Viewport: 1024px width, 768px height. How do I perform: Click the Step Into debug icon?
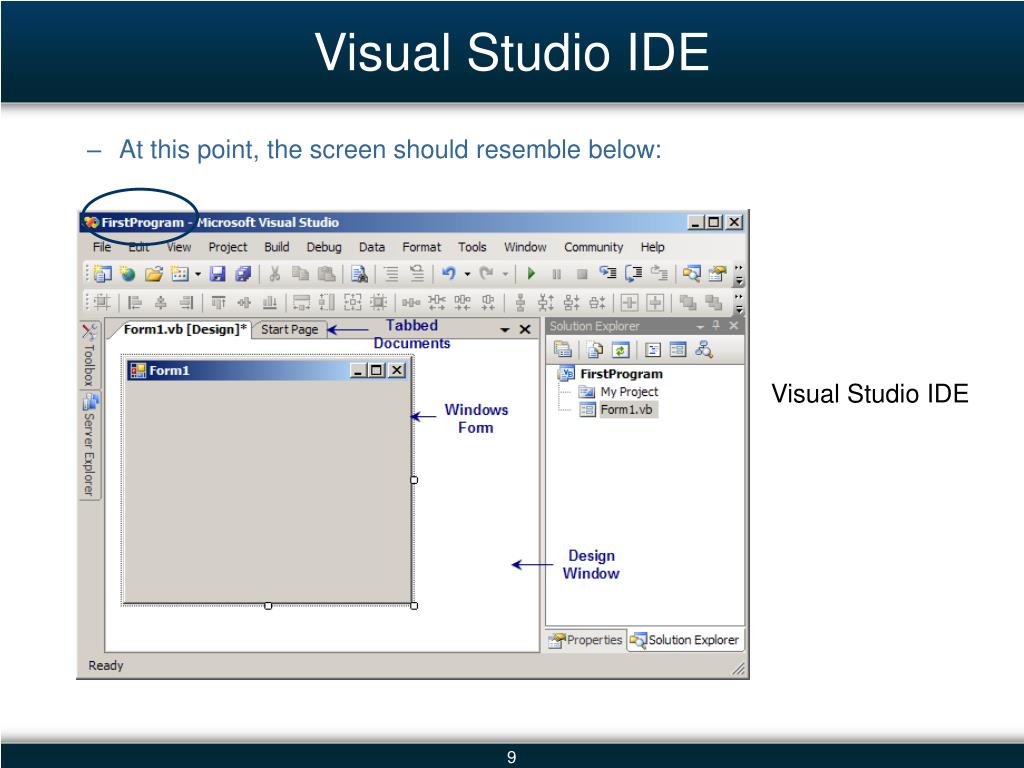pyautogui.click(x=608, y=273)
